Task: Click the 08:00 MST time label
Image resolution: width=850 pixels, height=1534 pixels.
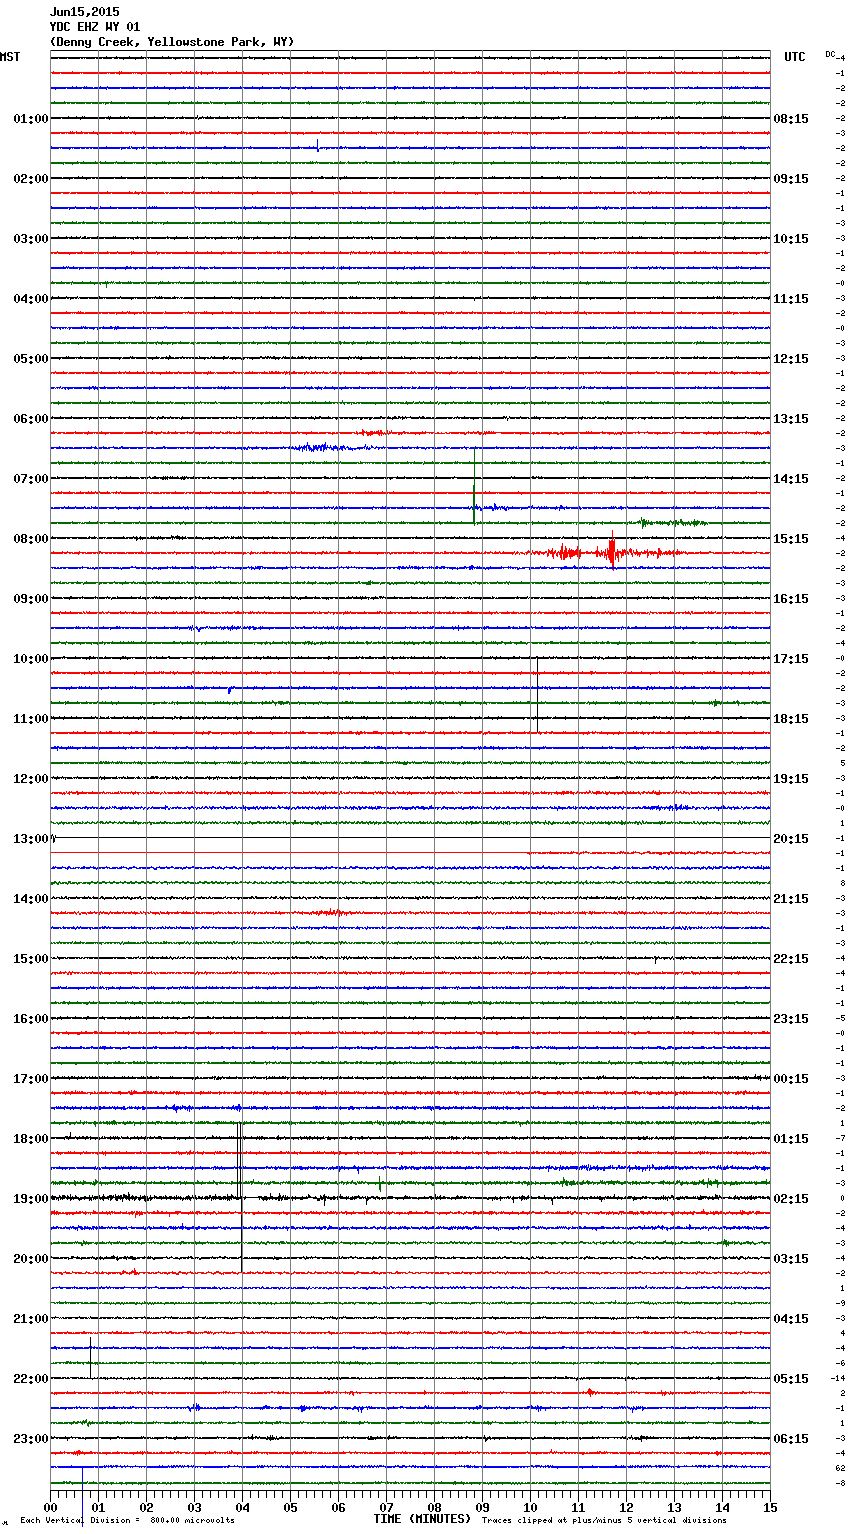Action: click(x=30, y=539)
